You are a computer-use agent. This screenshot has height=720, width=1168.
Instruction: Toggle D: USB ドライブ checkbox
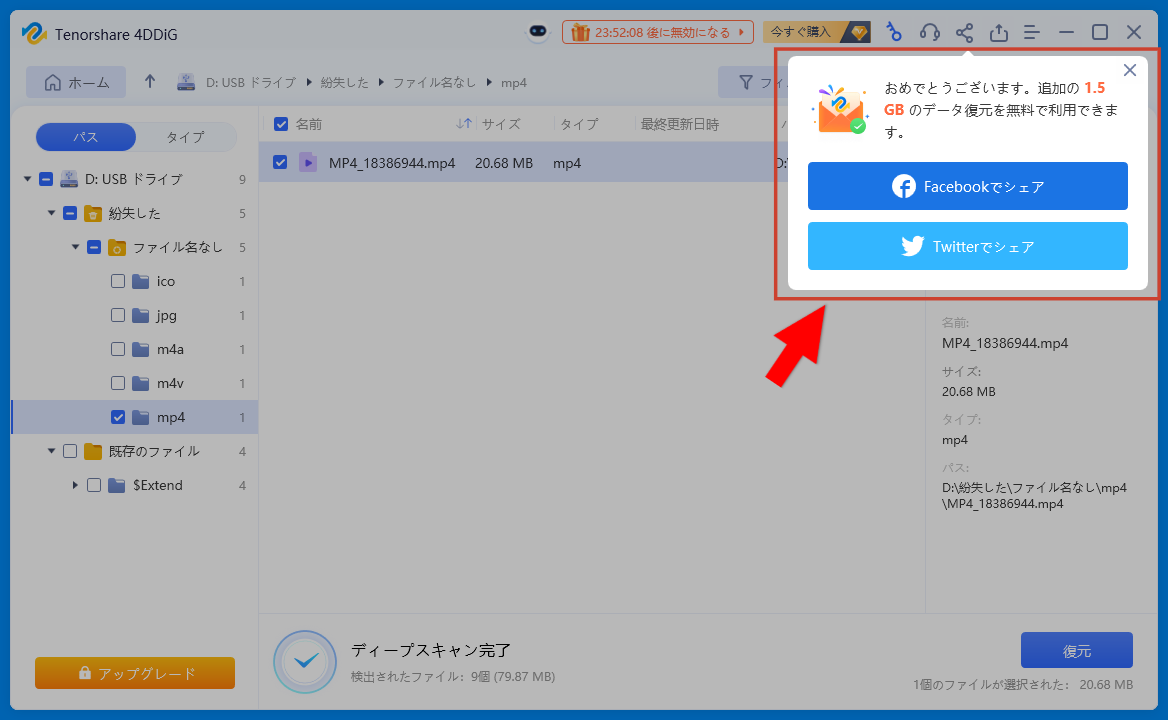(46, 179)
